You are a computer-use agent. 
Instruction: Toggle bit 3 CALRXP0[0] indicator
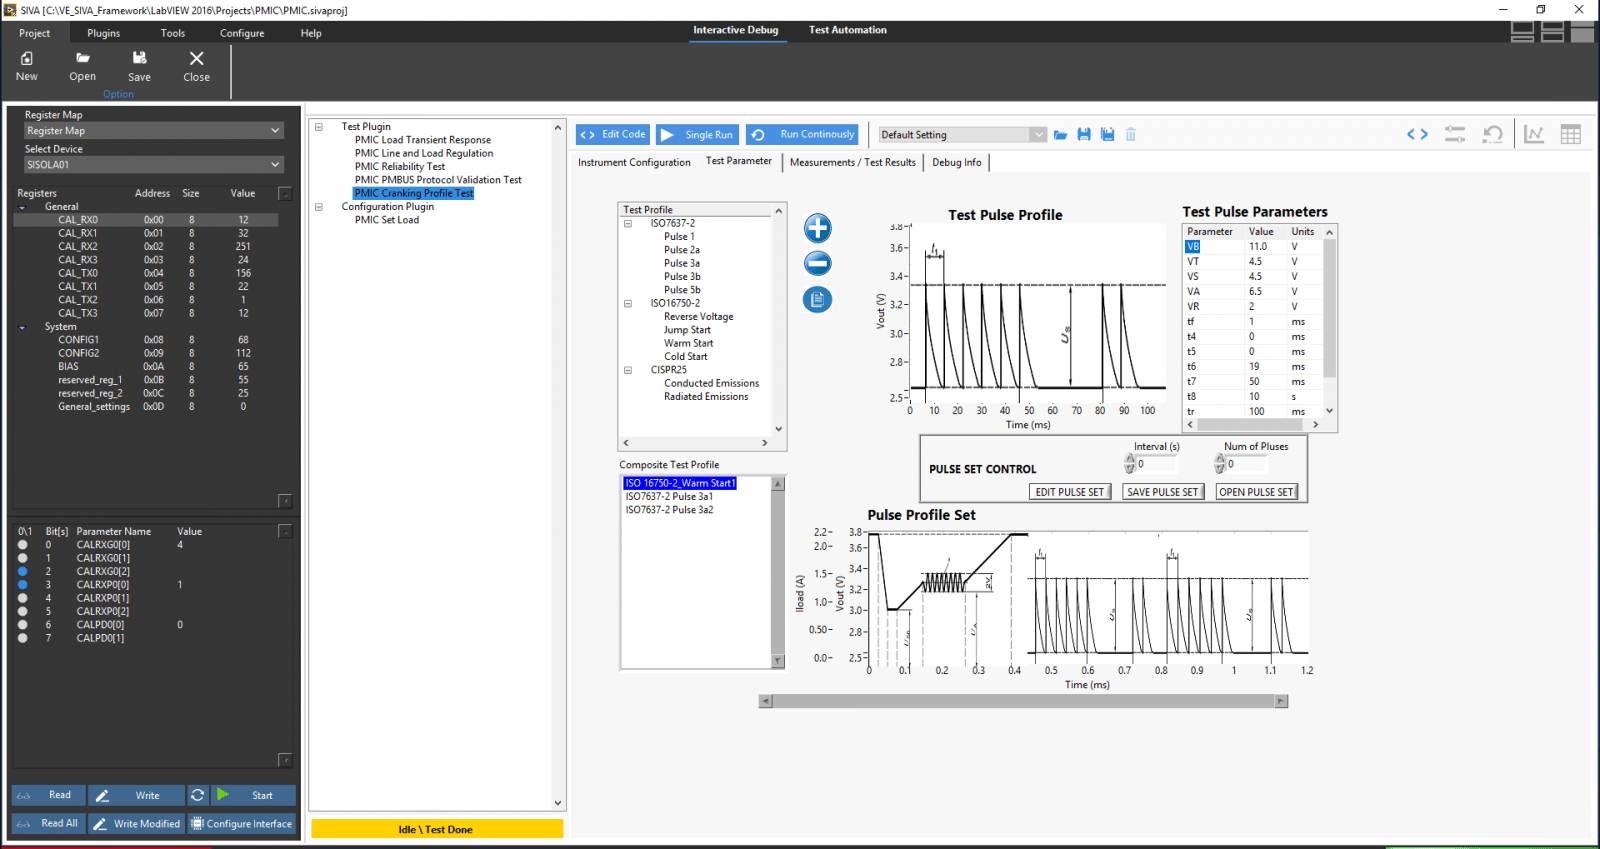coord(23,585)
